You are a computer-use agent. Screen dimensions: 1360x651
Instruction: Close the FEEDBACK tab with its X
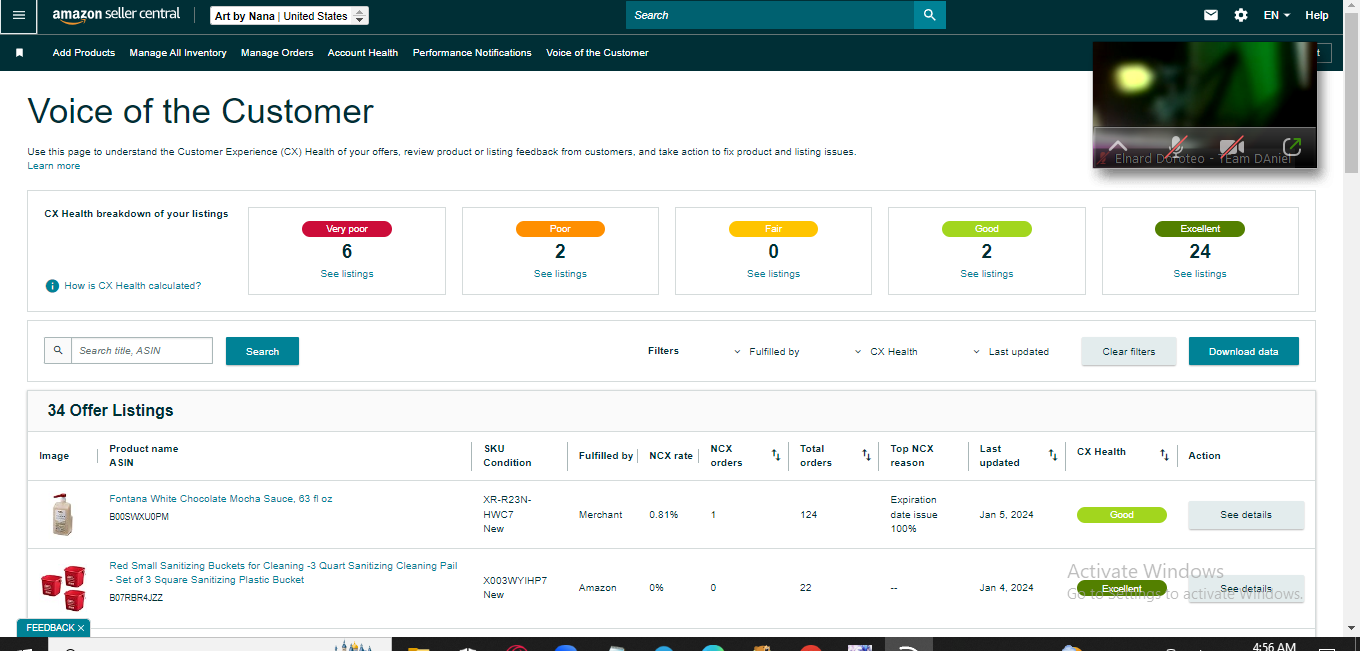81,628
